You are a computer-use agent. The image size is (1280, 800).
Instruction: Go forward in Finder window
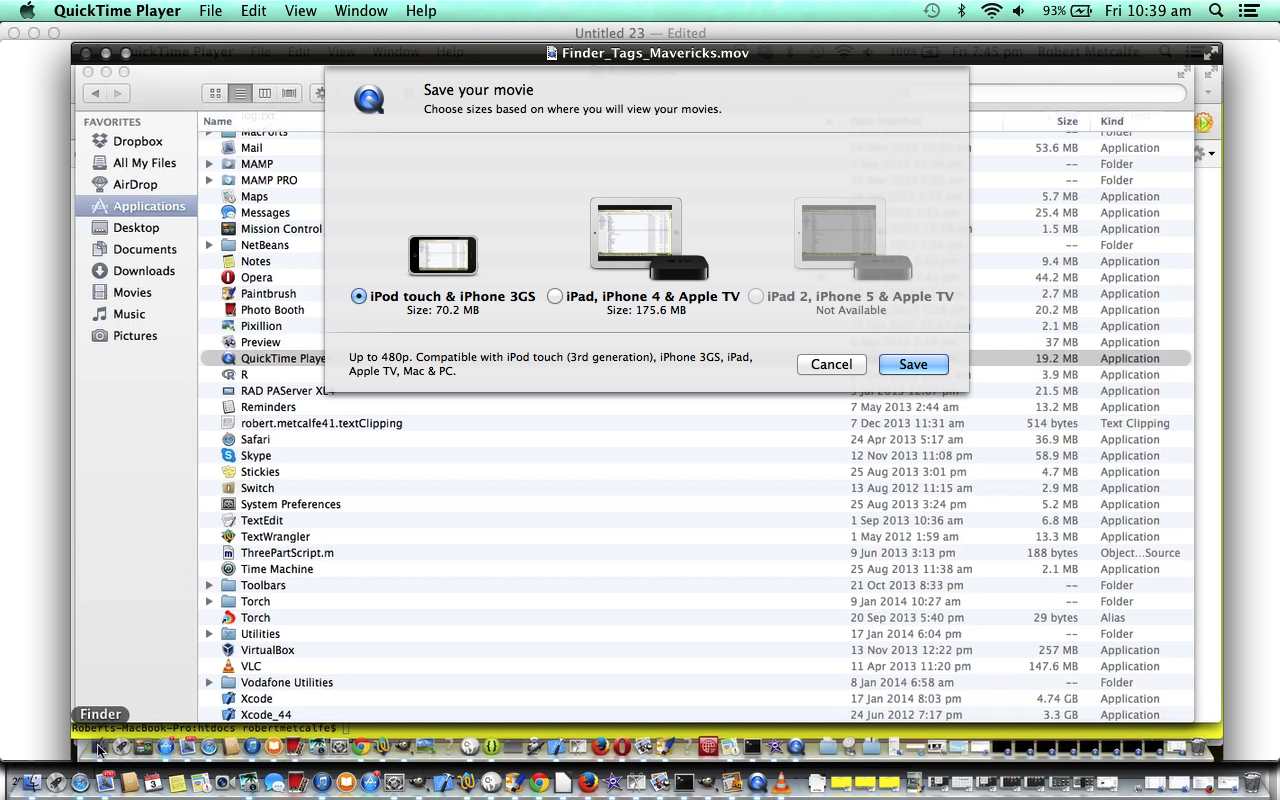coord(118,93)
